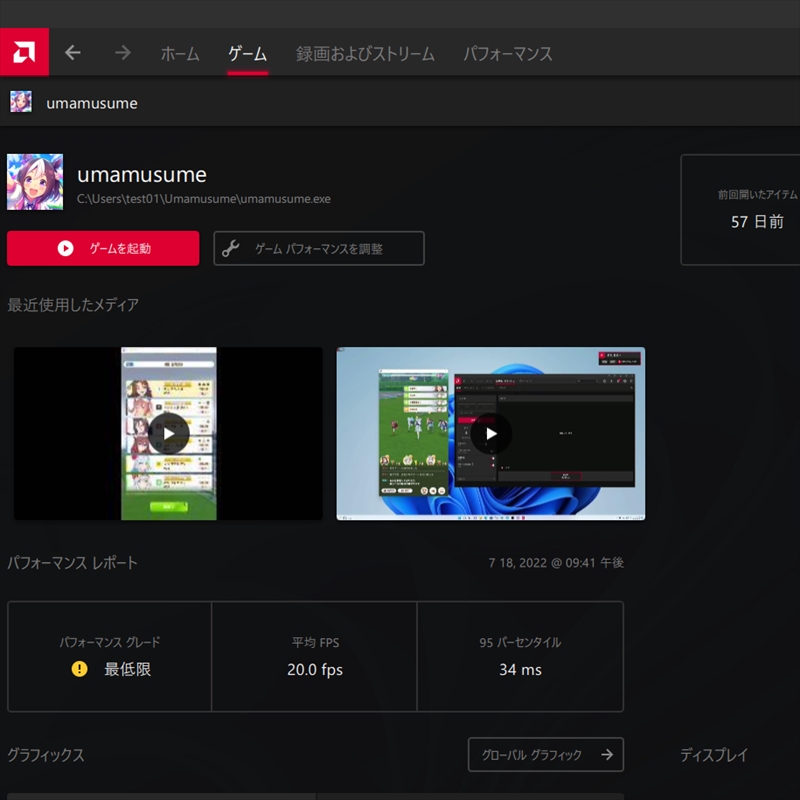This screenshot has width=800, height=800.
Task: Click the ディスプレイ section heading
Action: (x=714, y=755)
